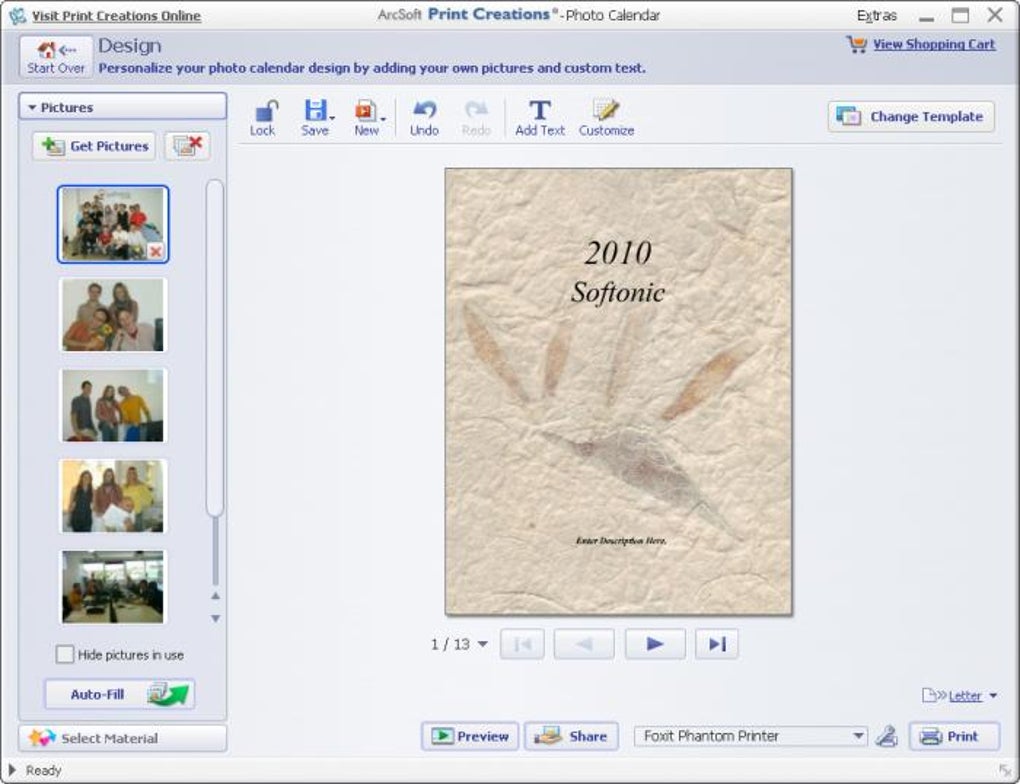Click the shopping cart icon

(x=857, y=44)
